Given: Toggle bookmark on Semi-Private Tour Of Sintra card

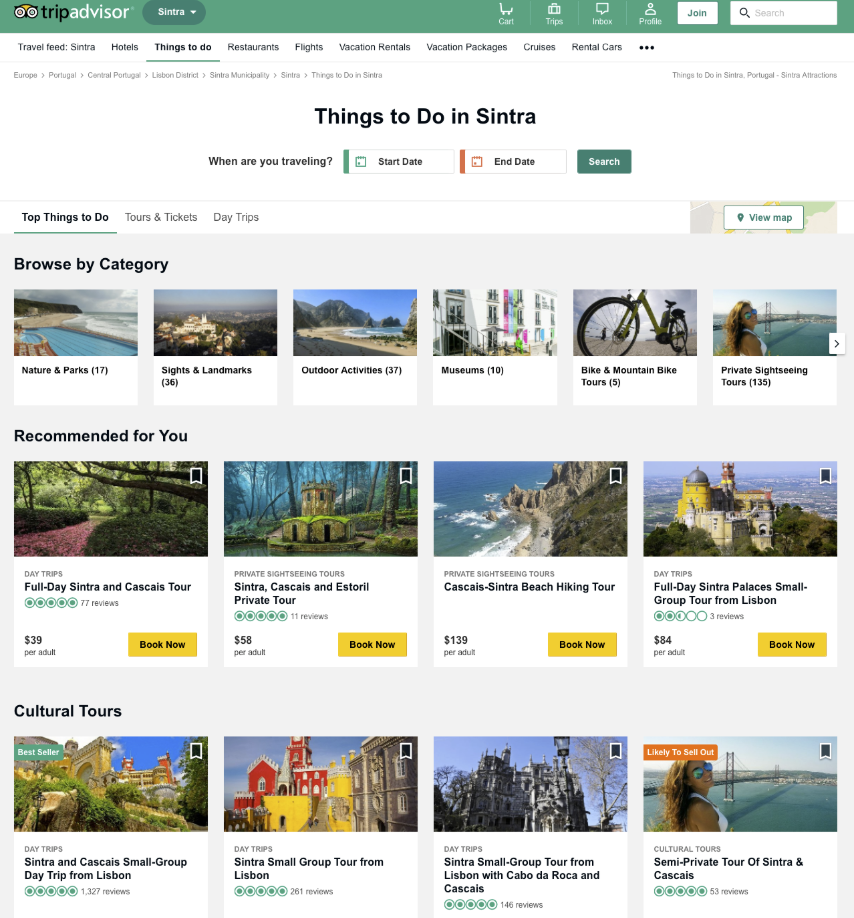Looking at the screenshot, I should [825, 751].
